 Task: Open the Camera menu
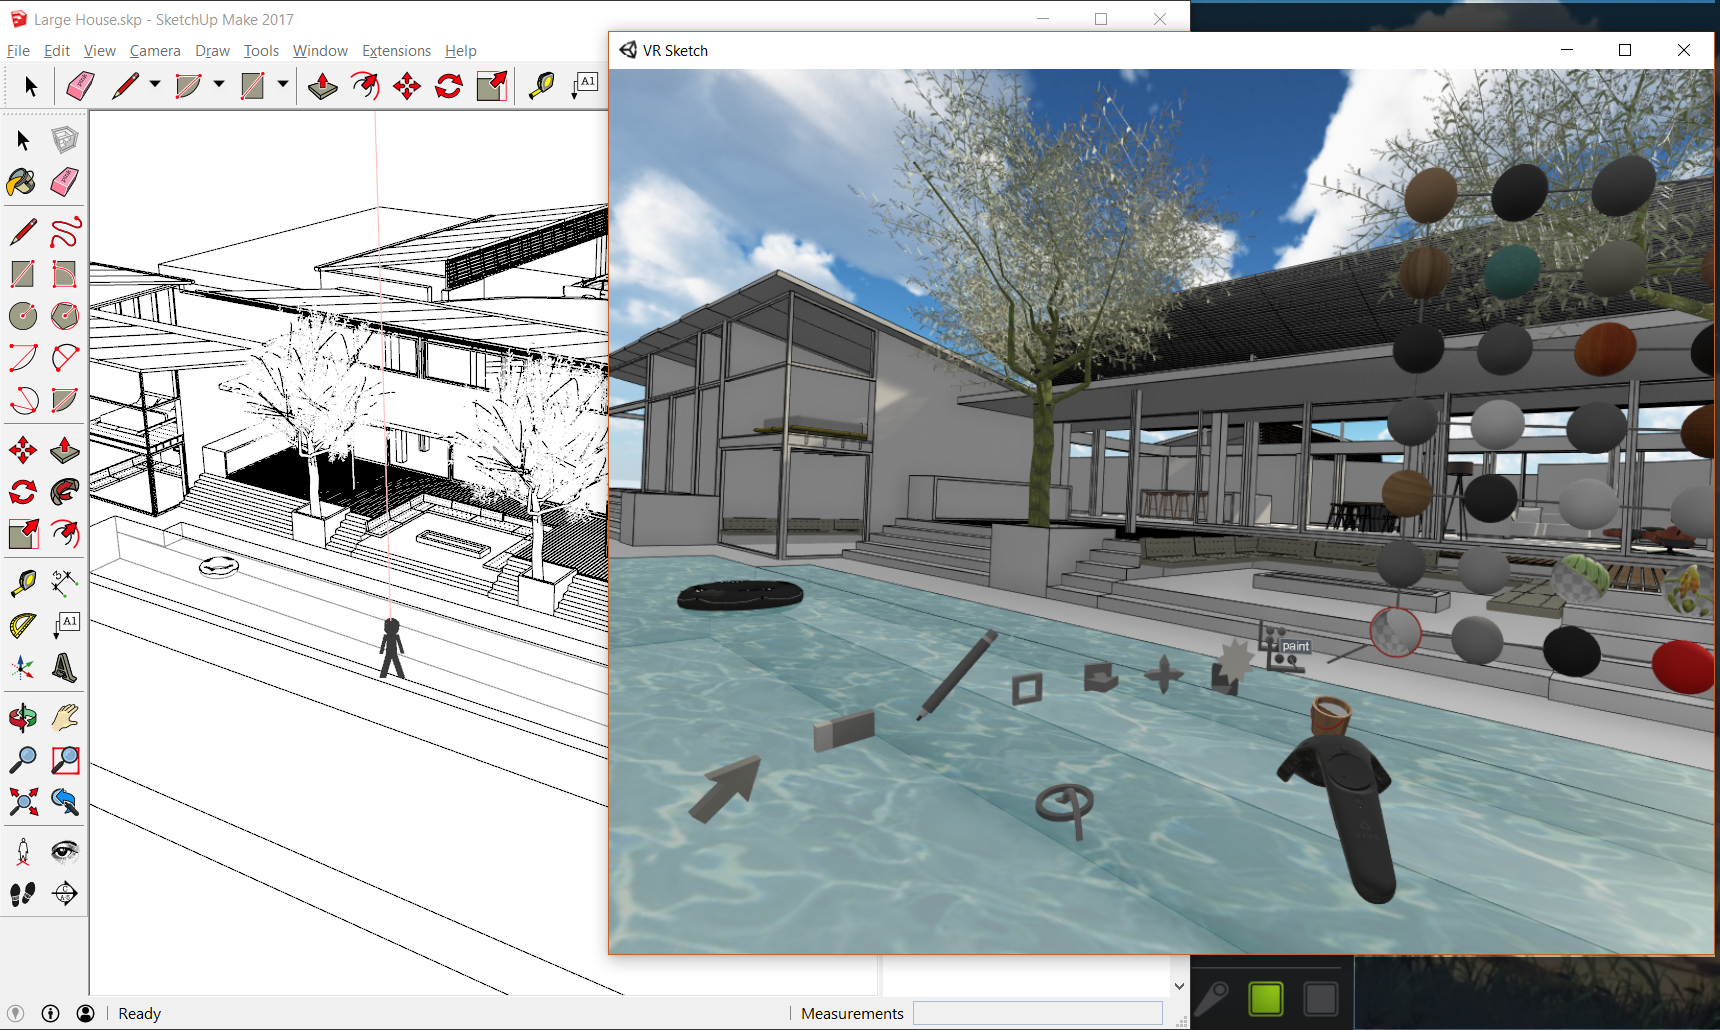pos(155,50)
